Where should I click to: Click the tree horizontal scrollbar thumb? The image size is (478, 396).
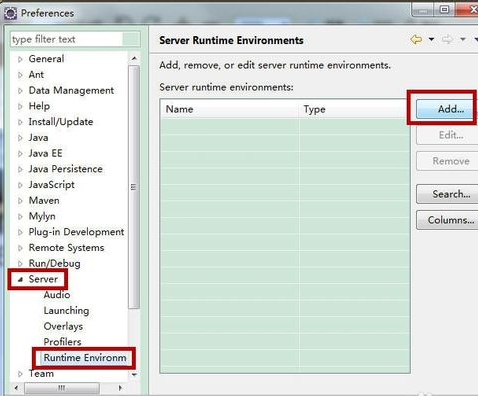(x=62, y=388)
